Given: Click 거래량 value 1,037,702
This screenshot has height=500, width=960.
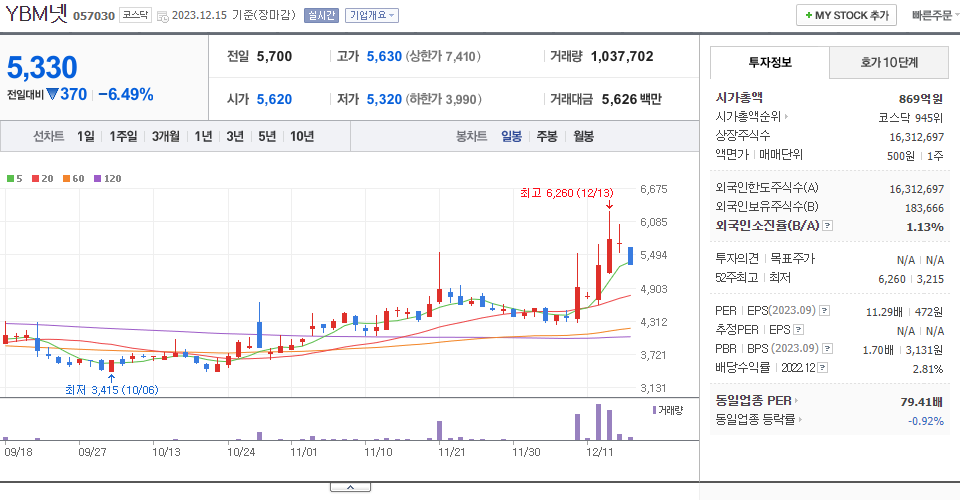Looking at the screenshot, I should (622, 56).
